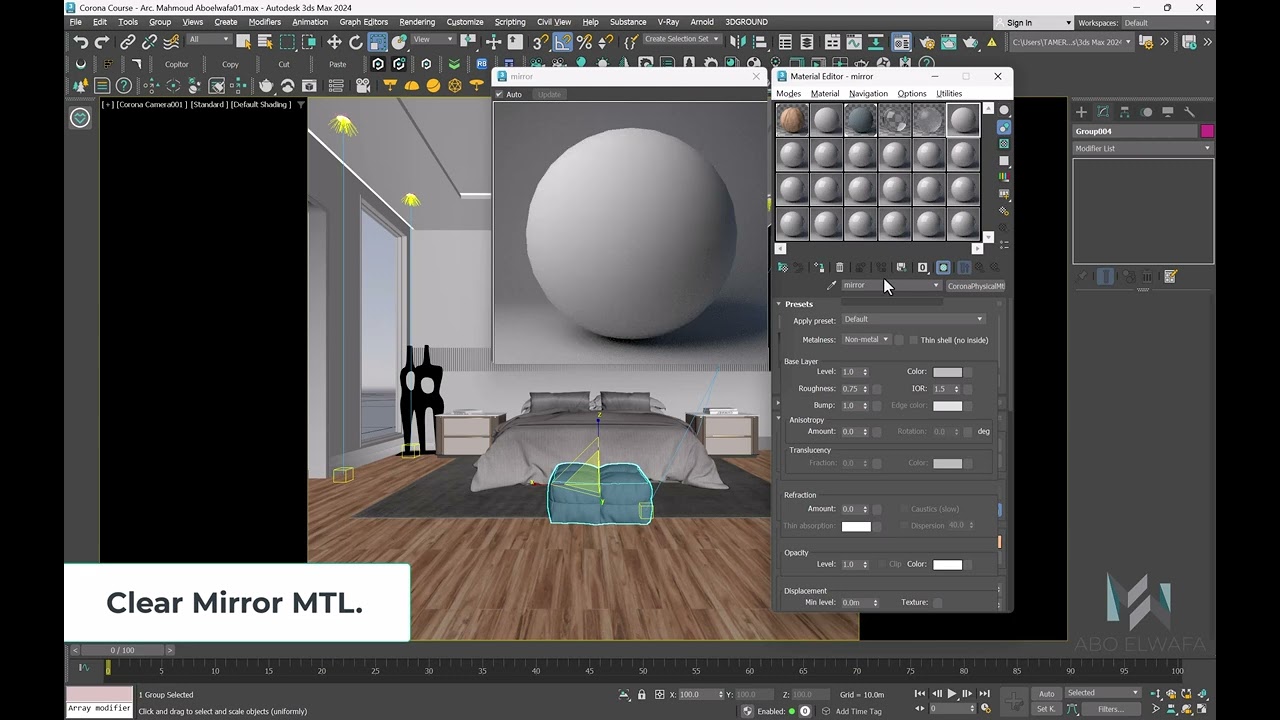
Task: Open the Apply preset Default dropdown
Action: 913,319
